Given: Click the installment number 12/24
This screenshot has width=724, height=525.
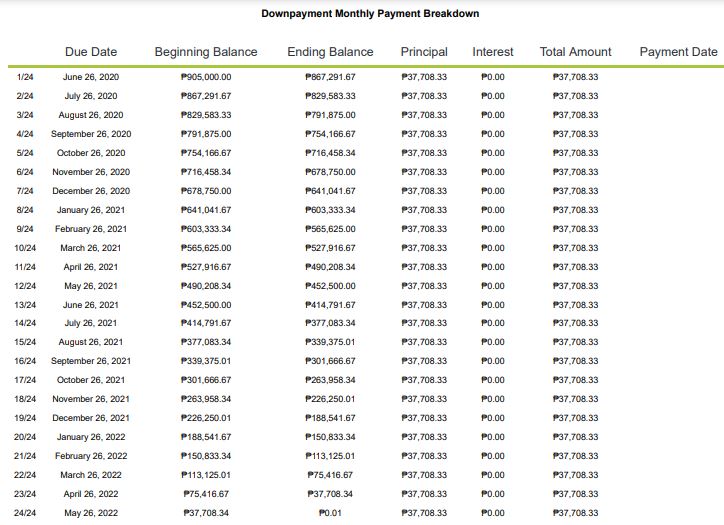Looking at the screenshot, I should [26, 286].
